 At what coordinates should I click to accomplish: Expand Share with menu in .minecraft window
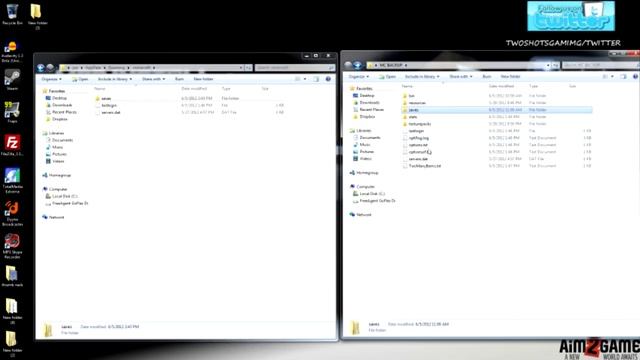coord(153,79)
